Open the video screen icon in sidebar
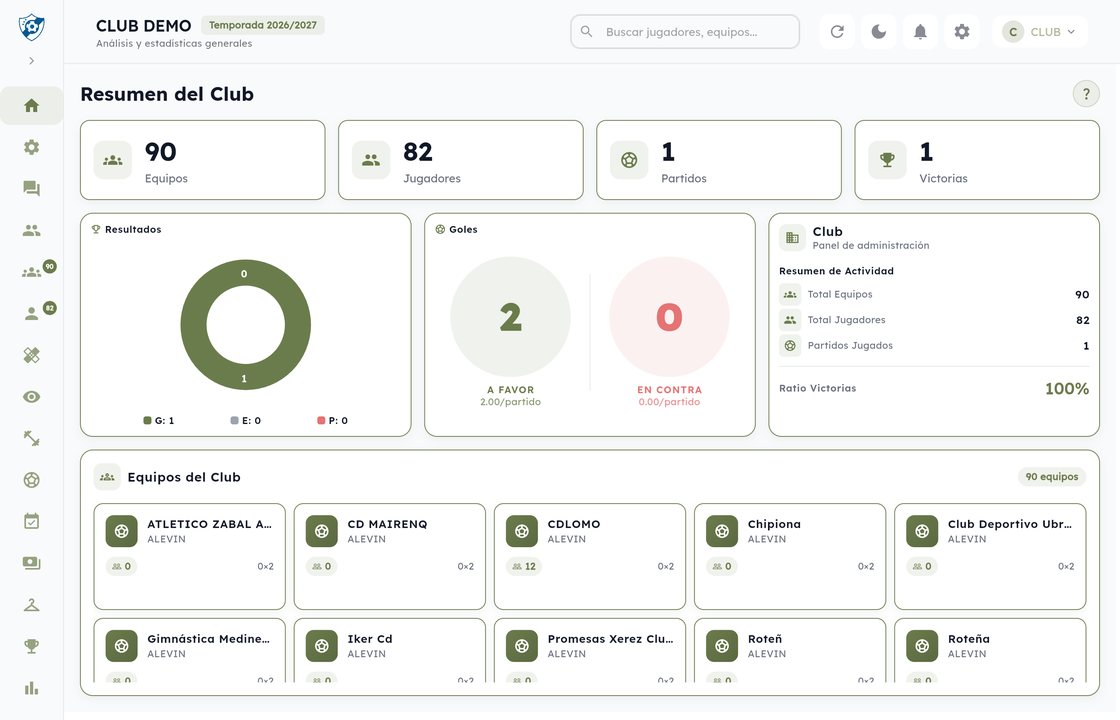 click(x=31, y=564)
